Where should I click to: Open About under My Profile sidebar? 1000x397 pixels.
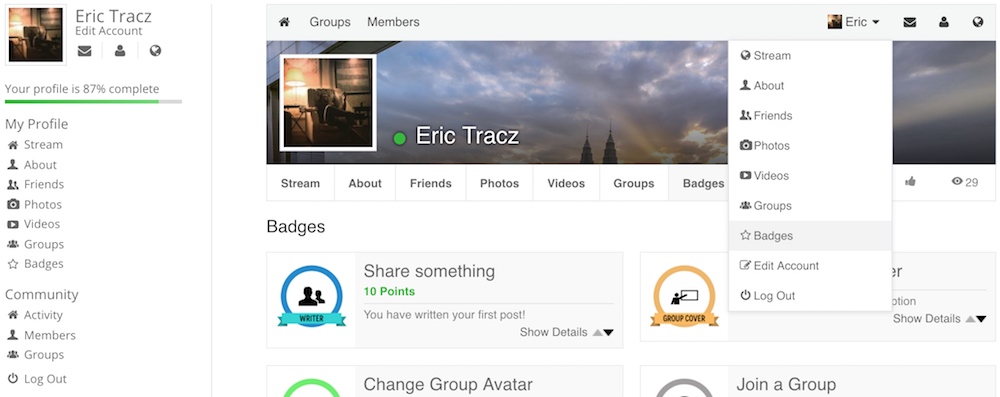click(x=32, y=165)
